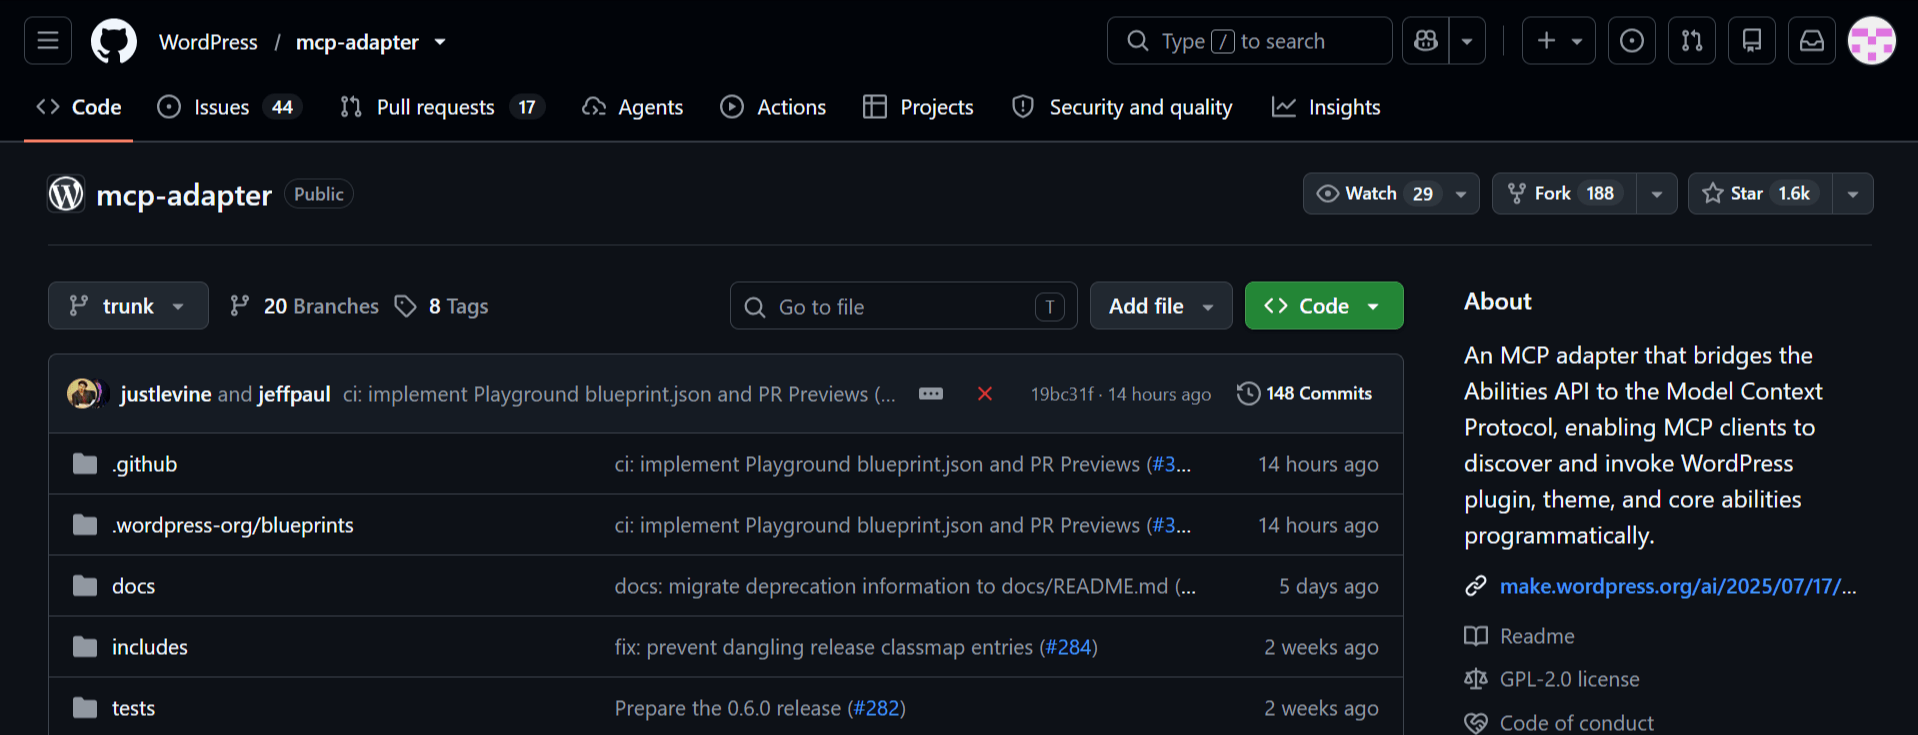Open the green Code clone dropdown

tap(1324, 306)
